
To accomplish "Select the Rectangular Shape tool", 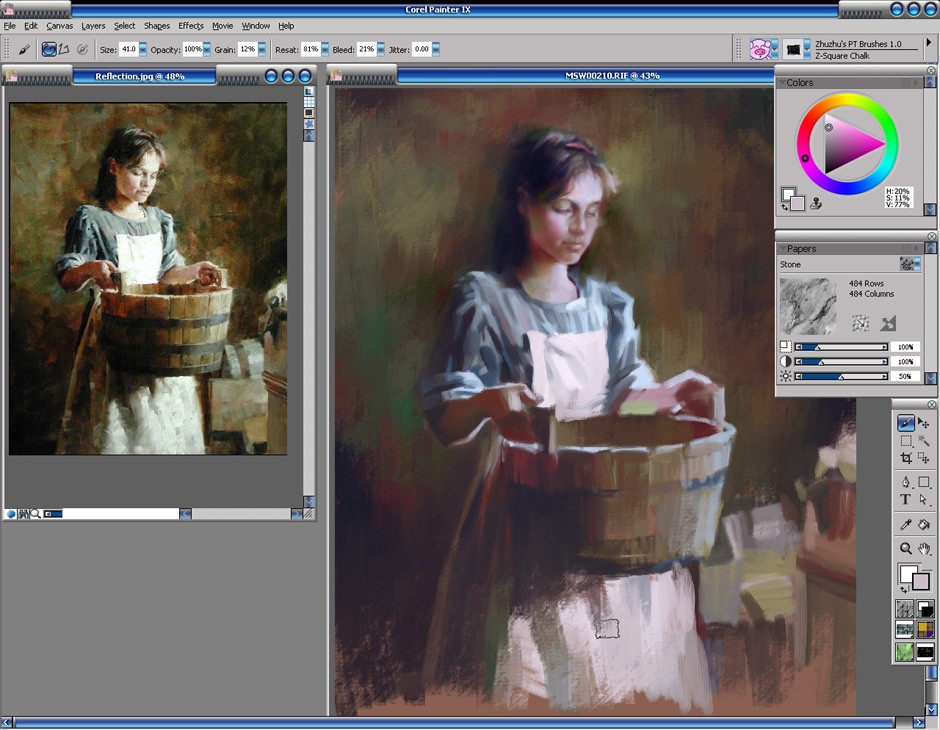I will [x=923, y=482].
